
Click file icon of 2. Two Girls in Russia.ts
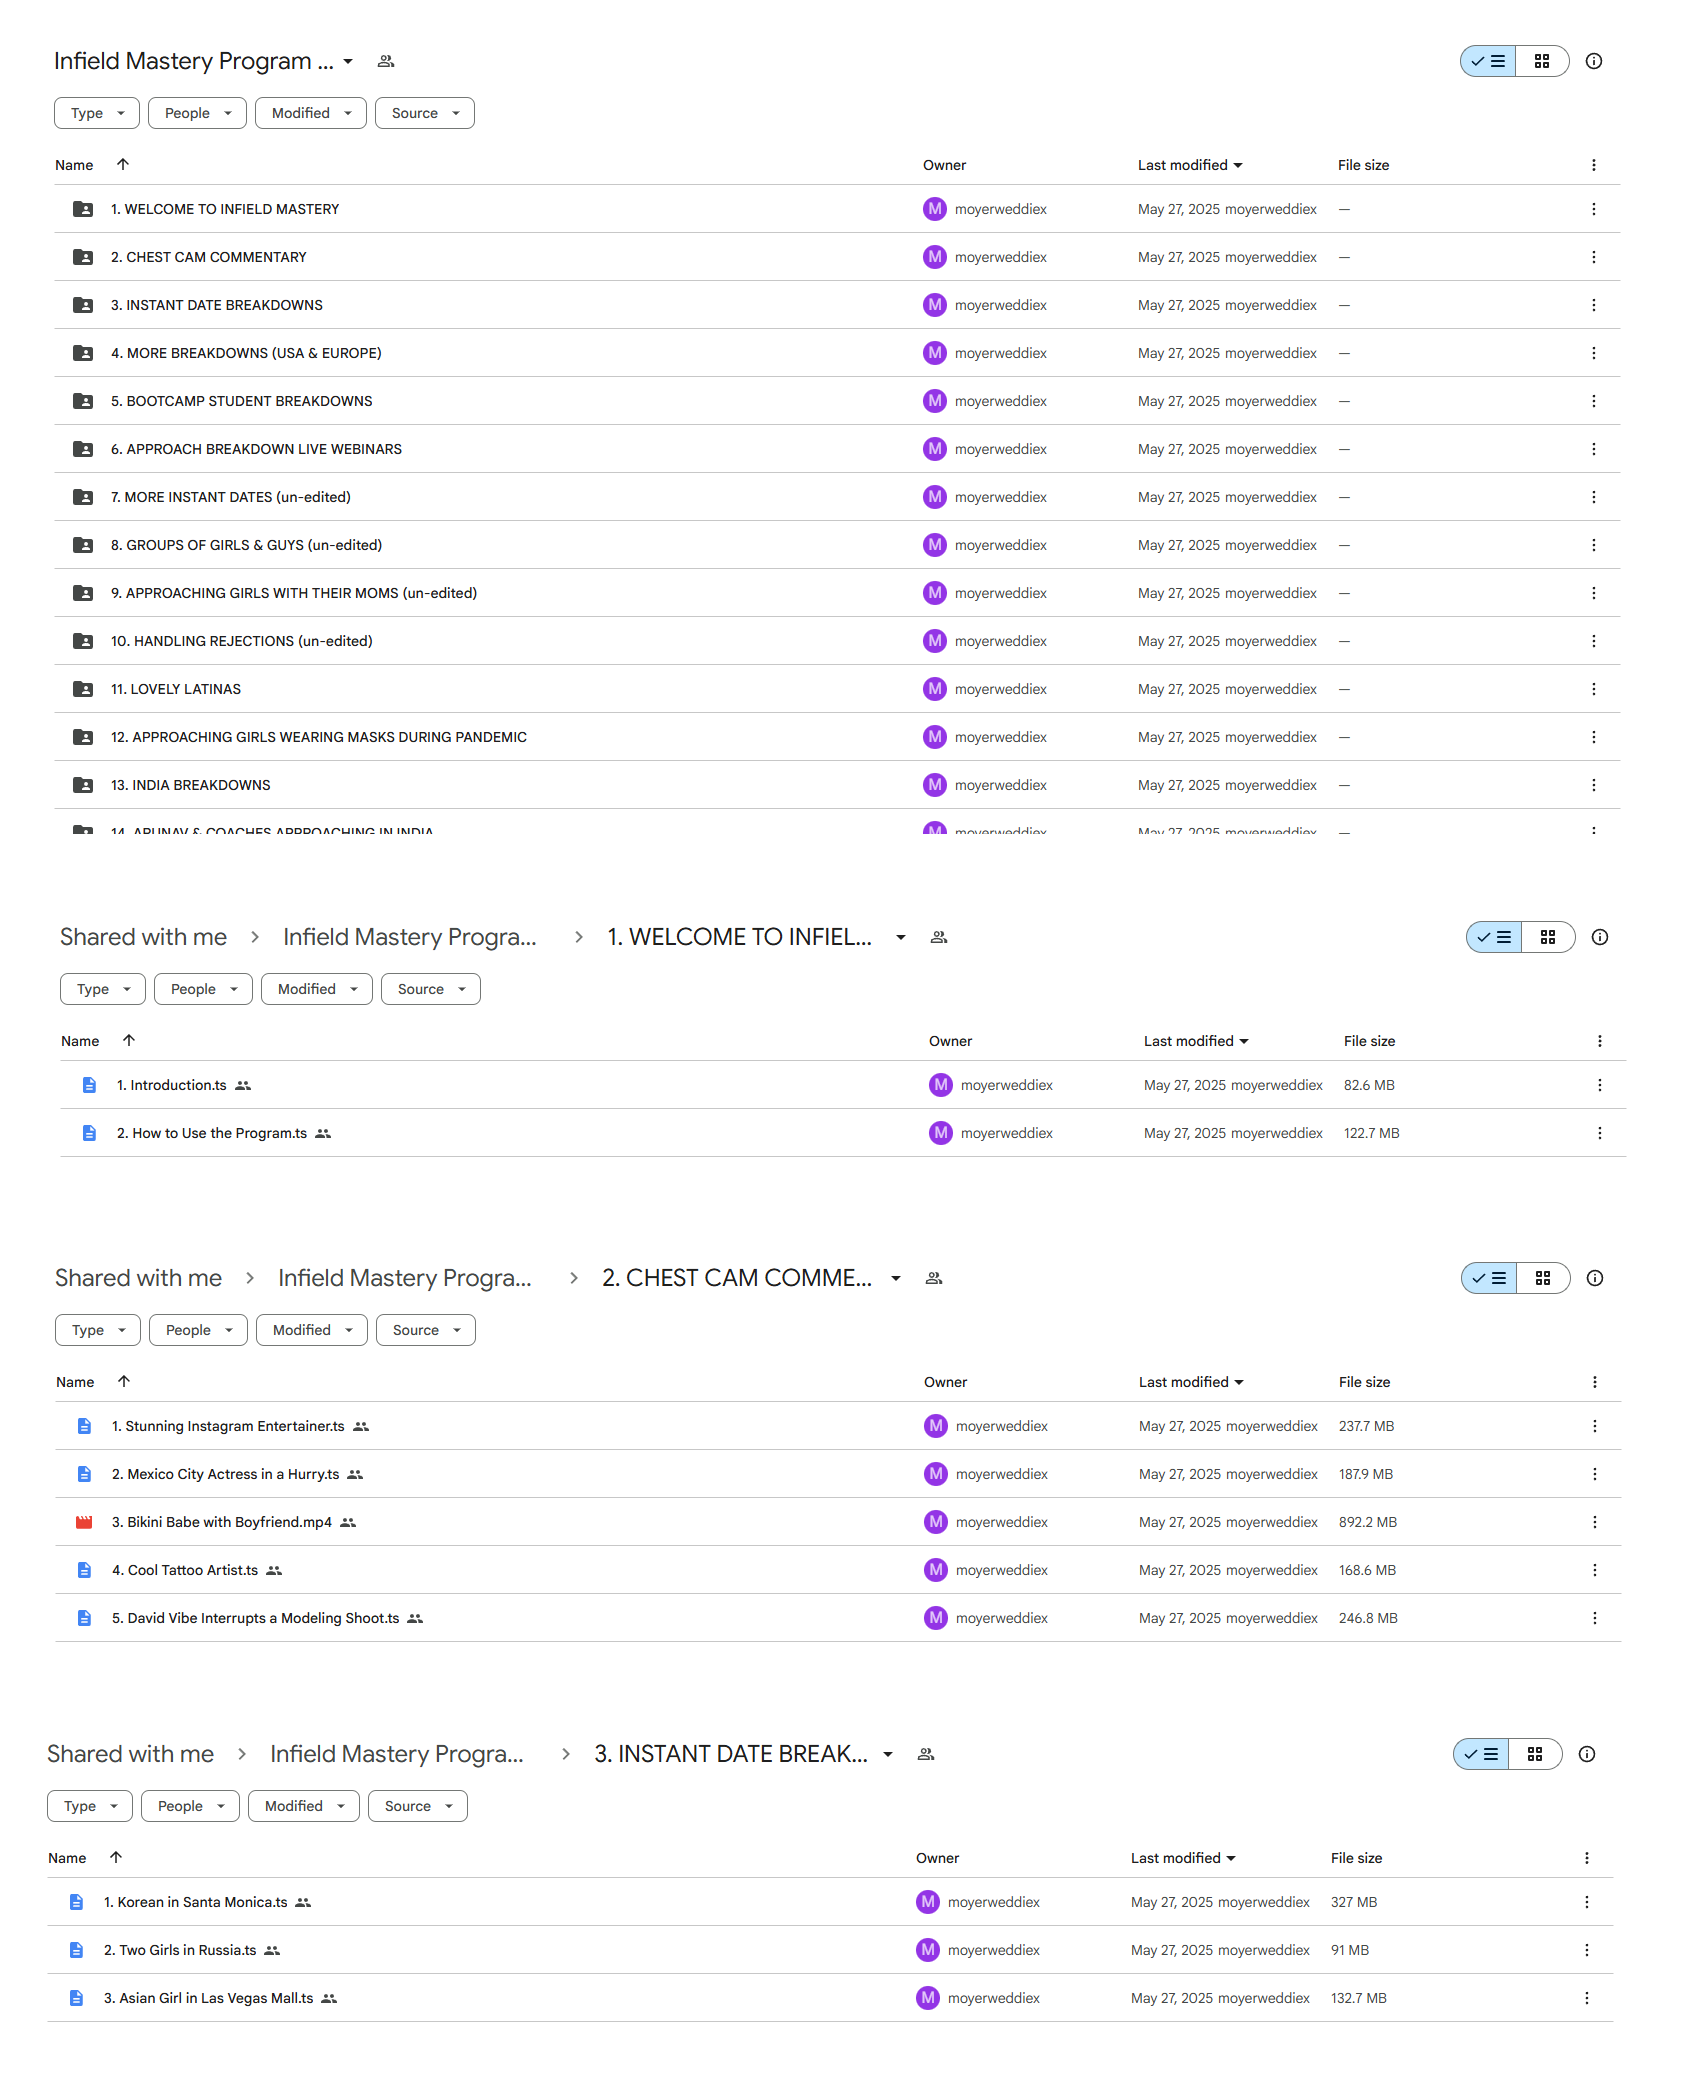[x=76, y=1950]
